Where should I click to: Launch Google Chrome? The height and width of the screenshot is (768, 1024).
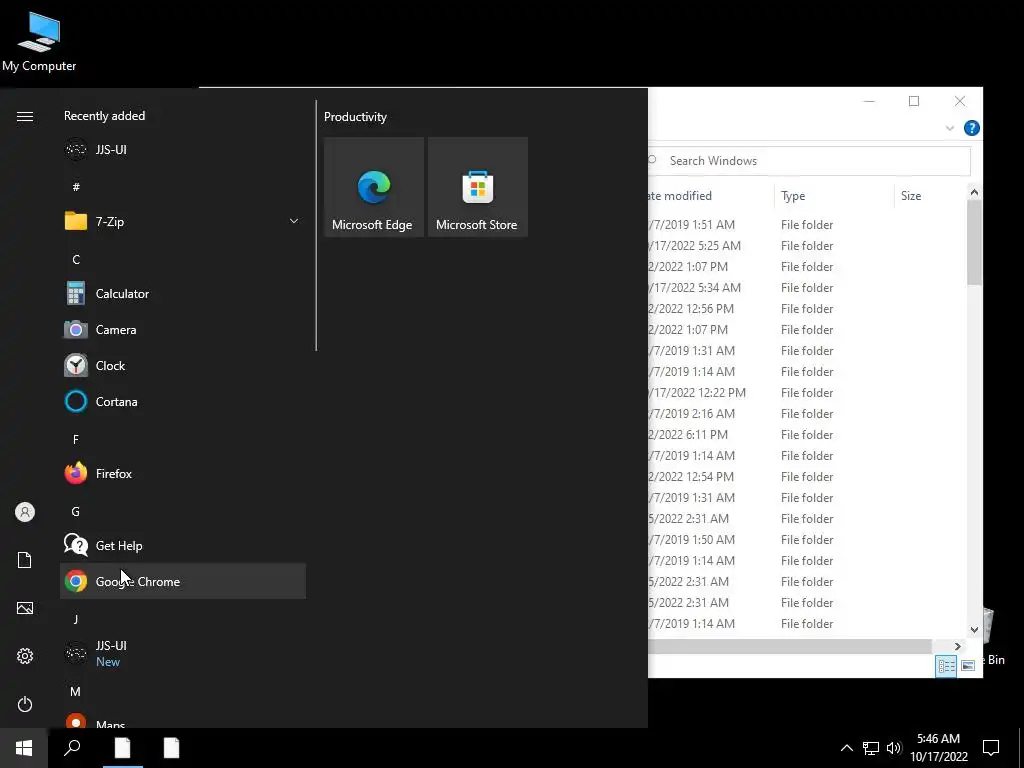pos(183,581)
